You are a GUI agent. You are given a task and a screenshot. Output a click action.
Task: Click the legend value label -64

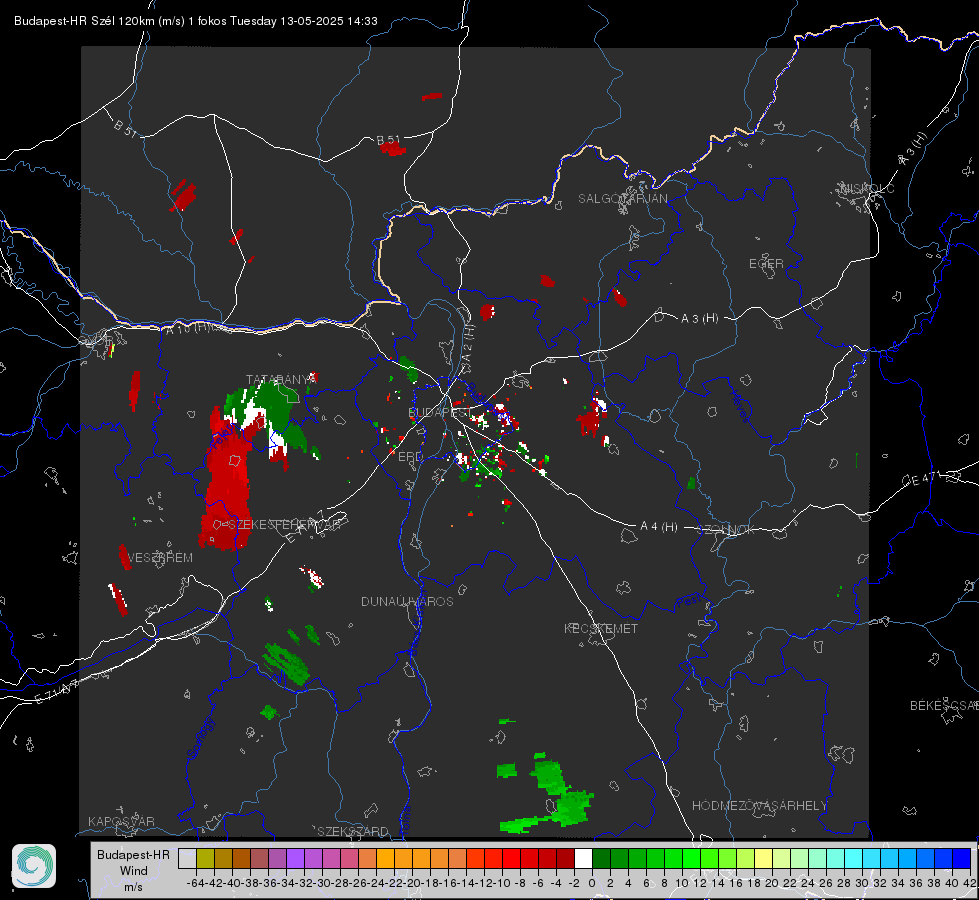(x=195, y=883)
